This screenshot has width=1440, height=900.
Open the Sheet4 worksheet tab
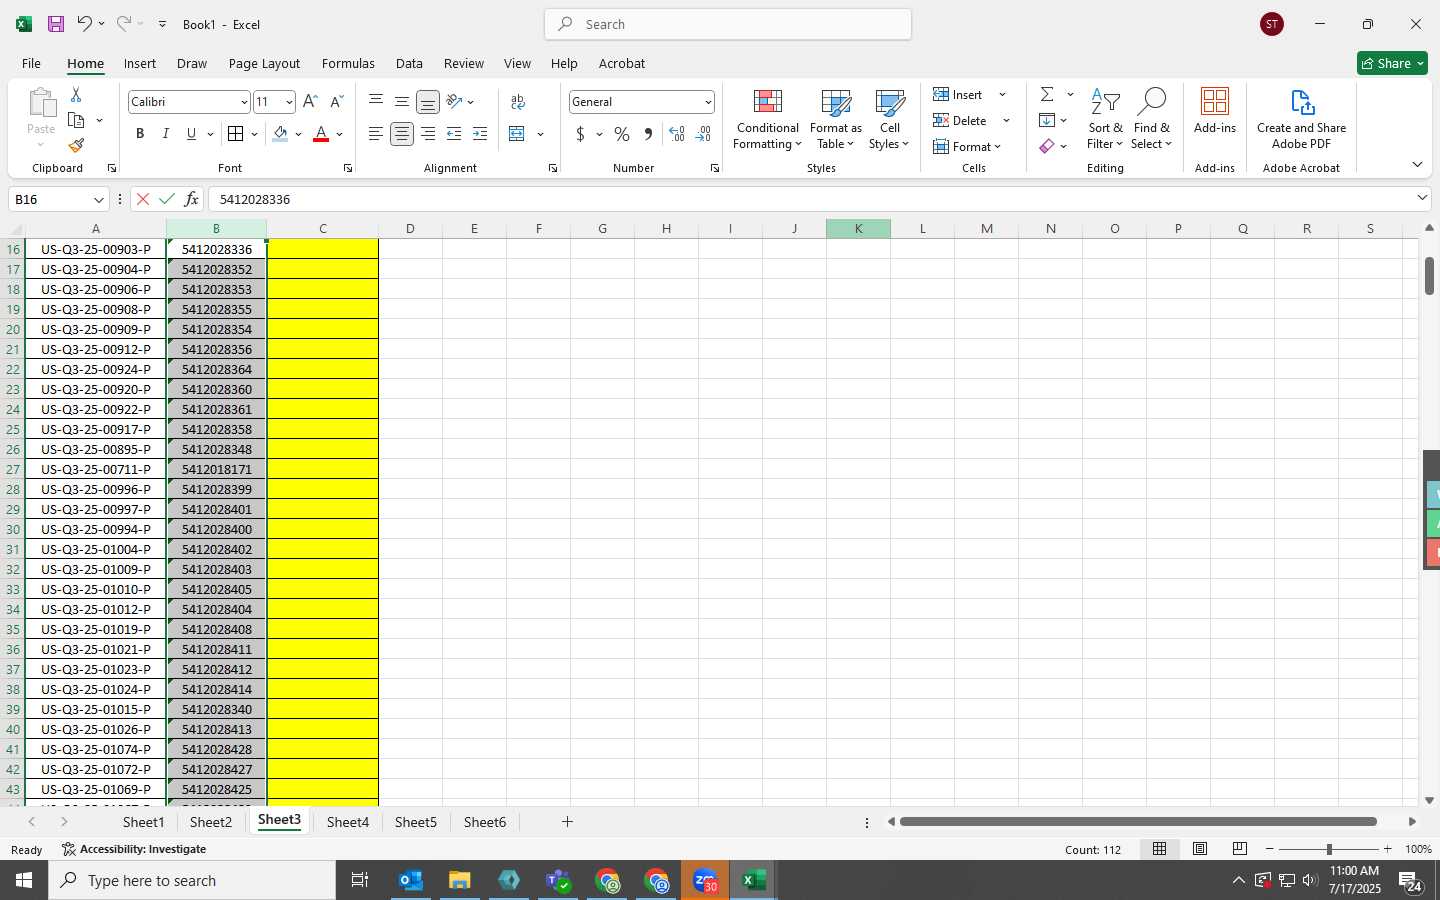(348, 822)
